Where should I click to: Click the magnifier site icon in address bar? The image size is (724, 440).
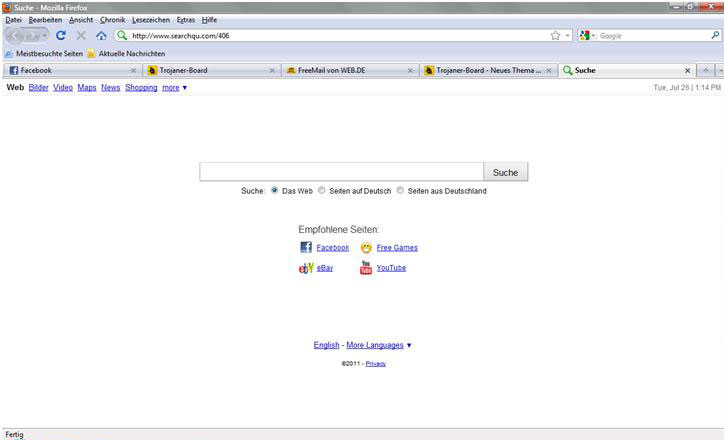click(x=122, y=36)
